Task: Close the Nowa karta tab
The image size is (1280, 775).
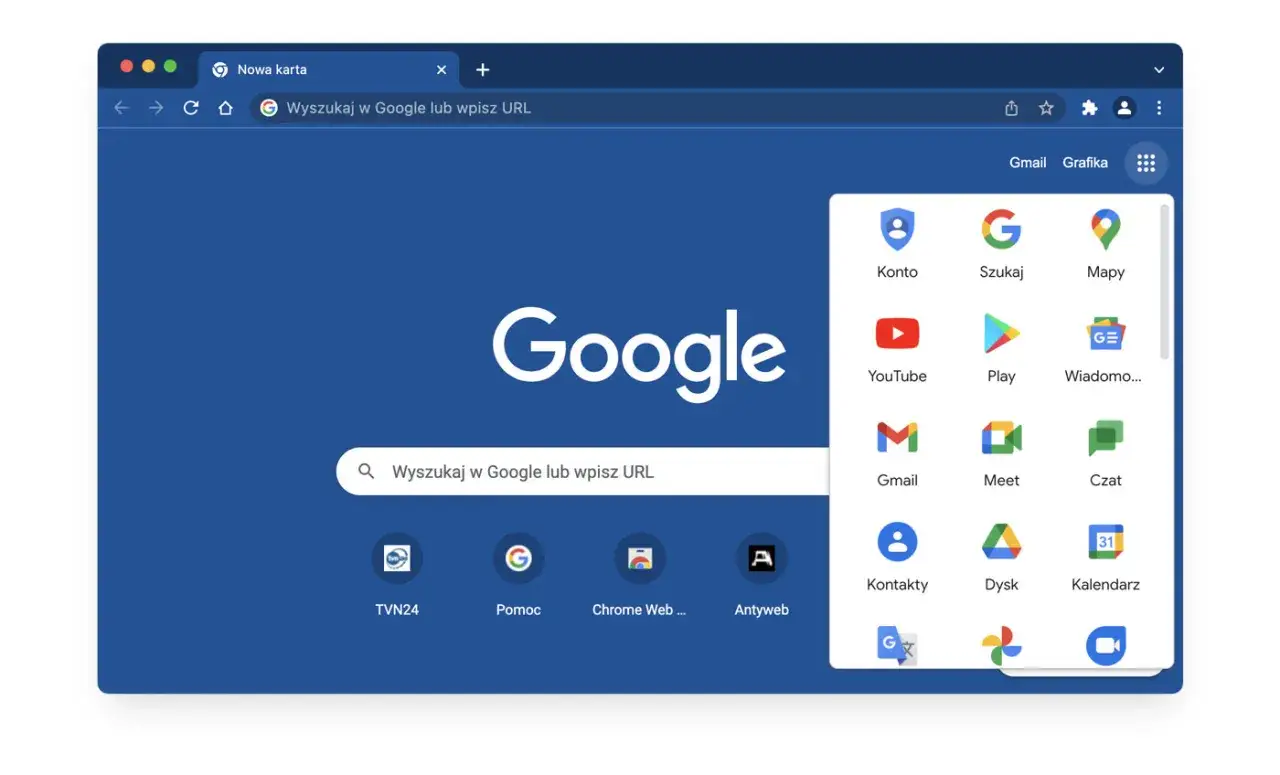Action: (x=441, y=70)
